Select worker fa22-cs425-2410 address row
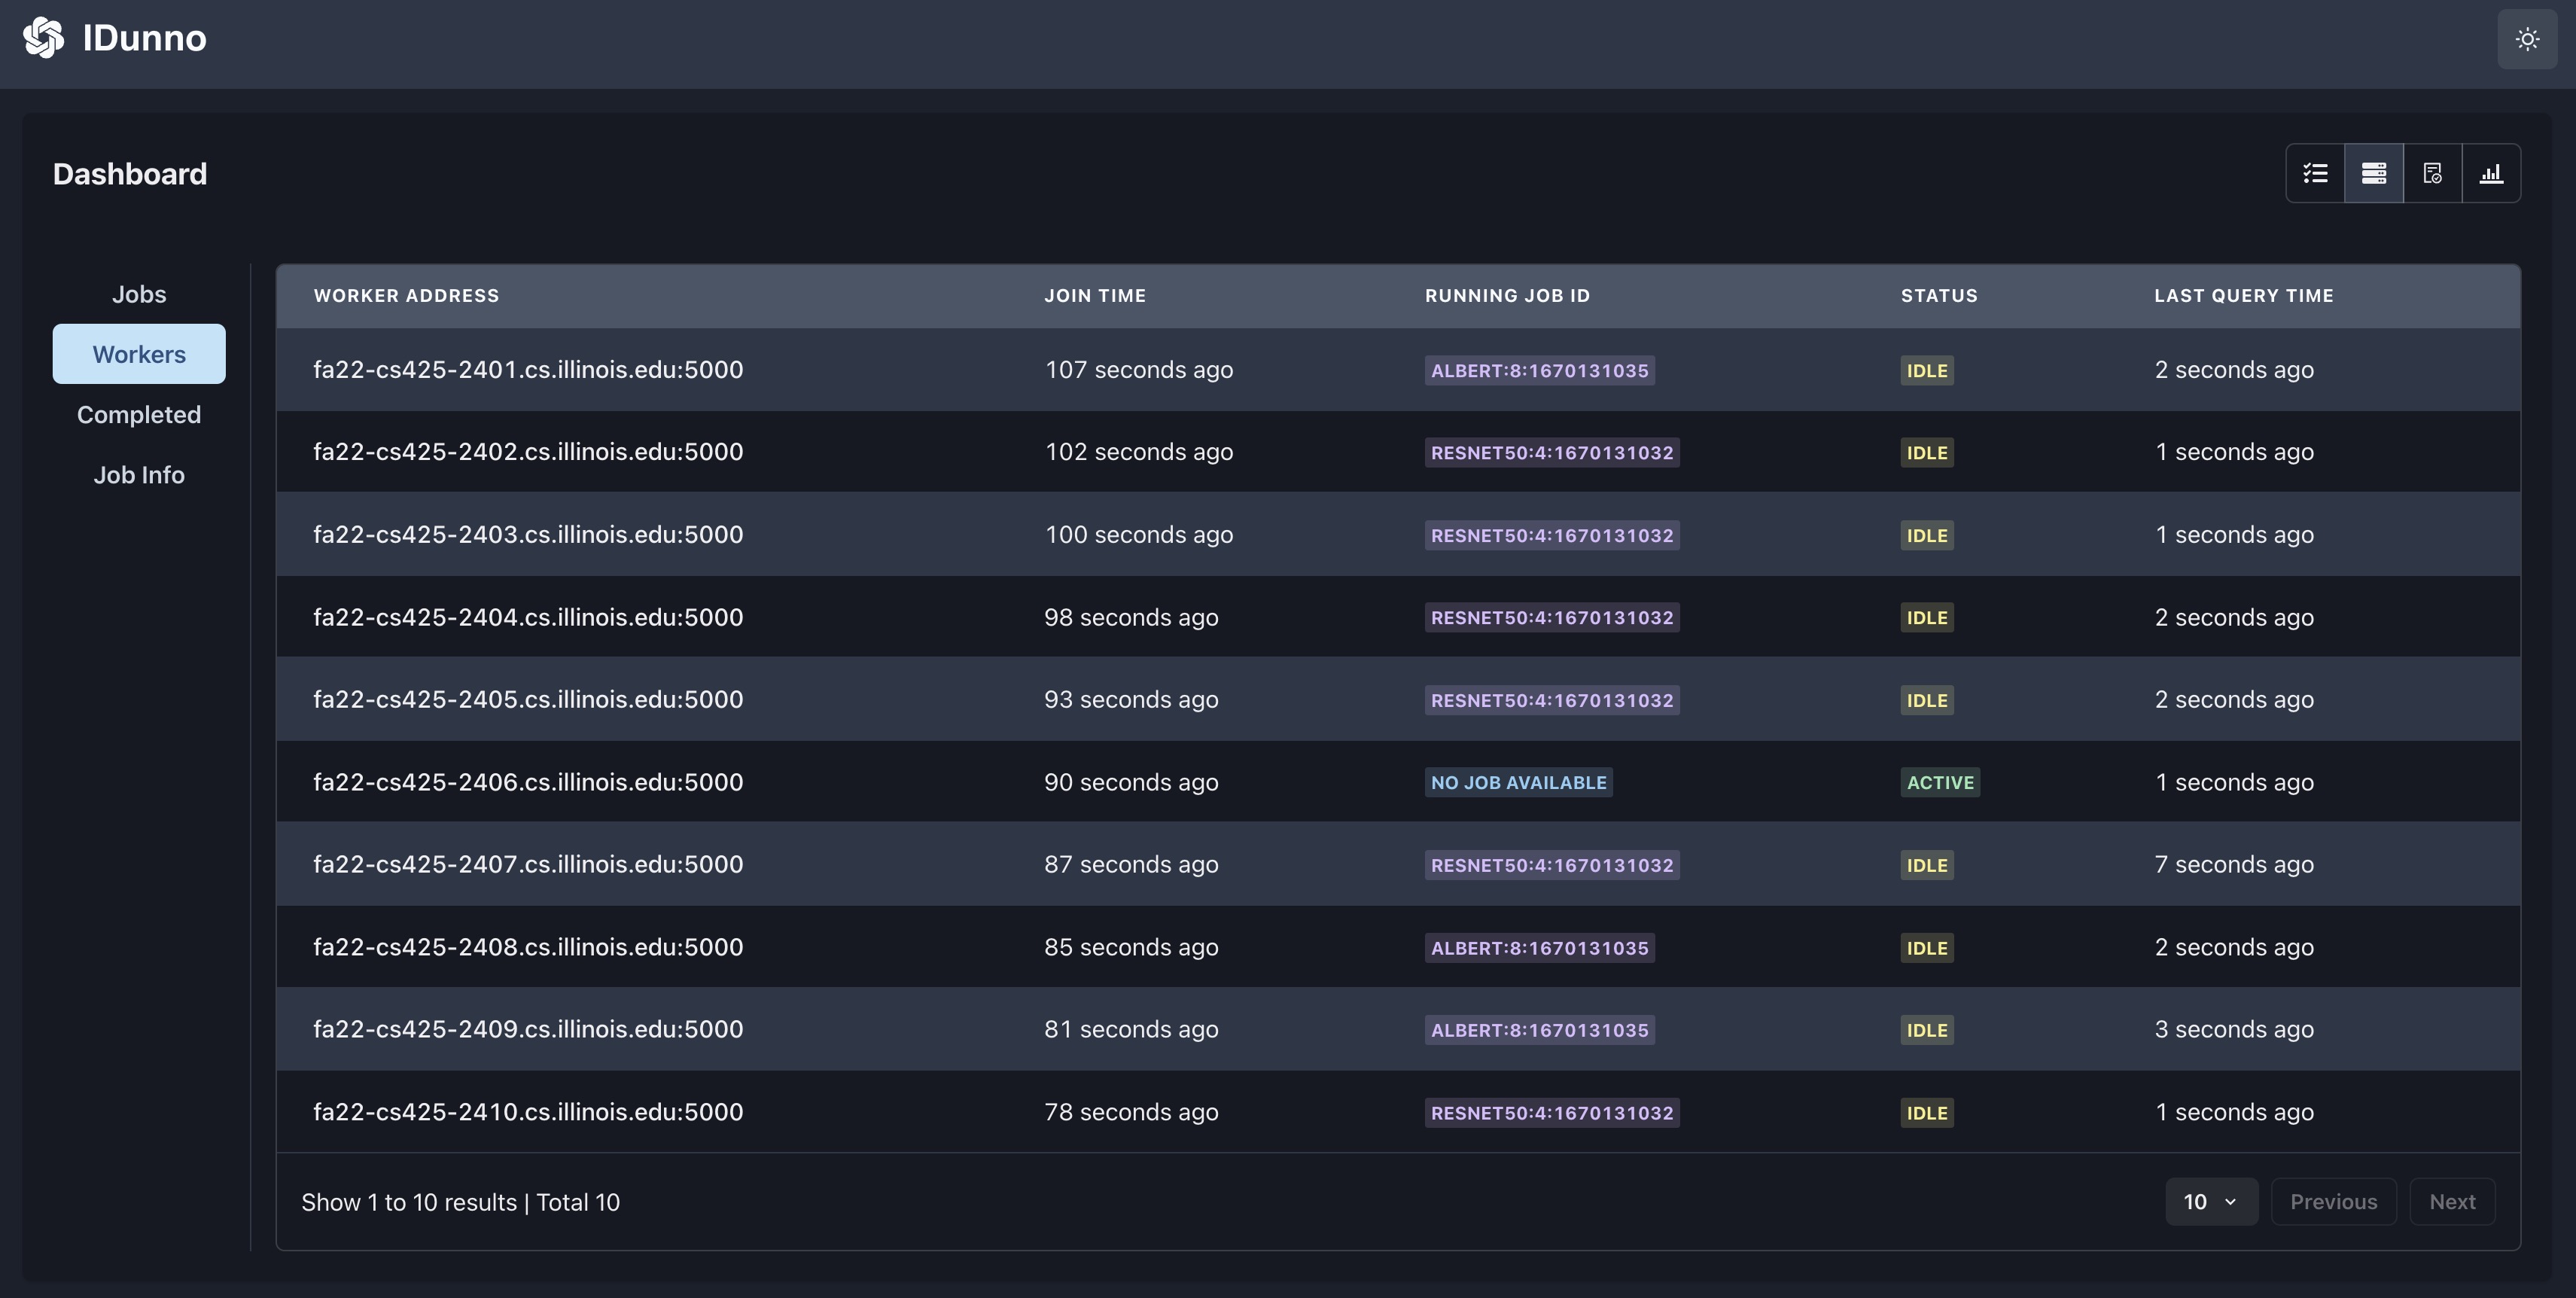Screen dimensions: 2576x1298 pos(528,1112)
